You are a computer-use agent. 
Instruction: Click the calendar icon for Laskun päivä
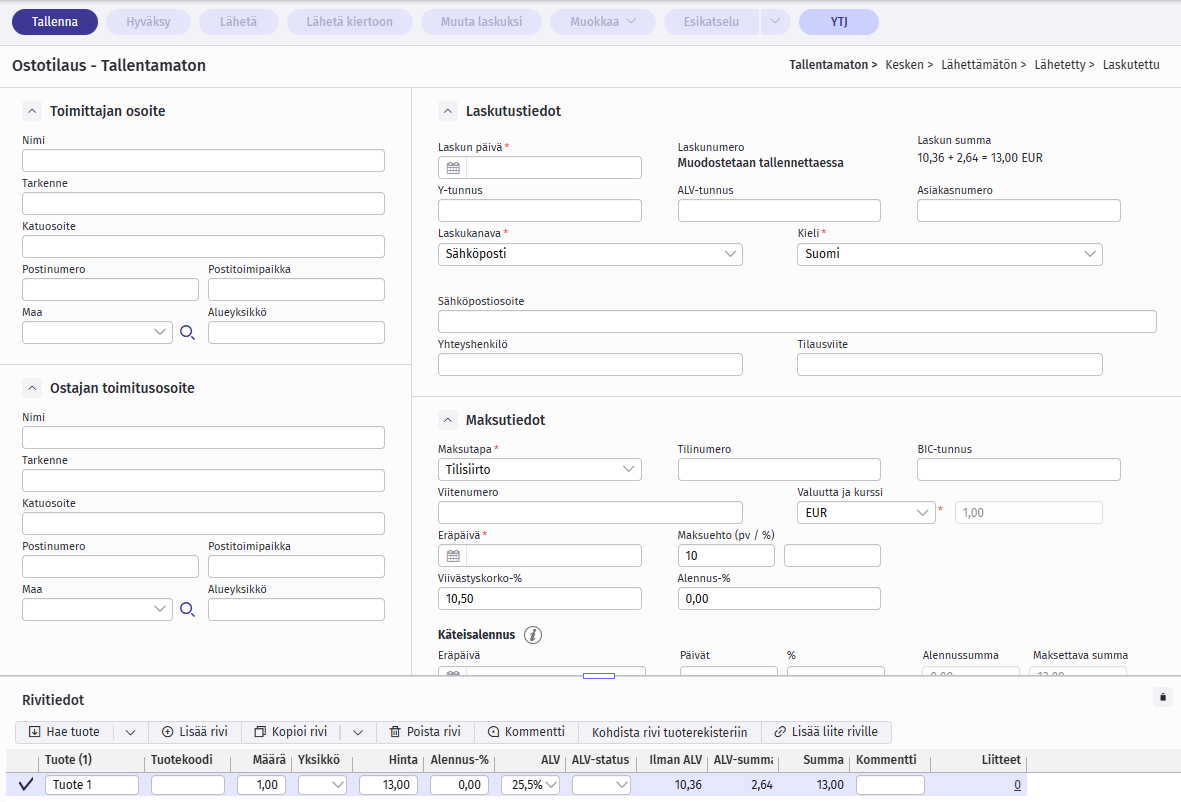pos(453,168)
